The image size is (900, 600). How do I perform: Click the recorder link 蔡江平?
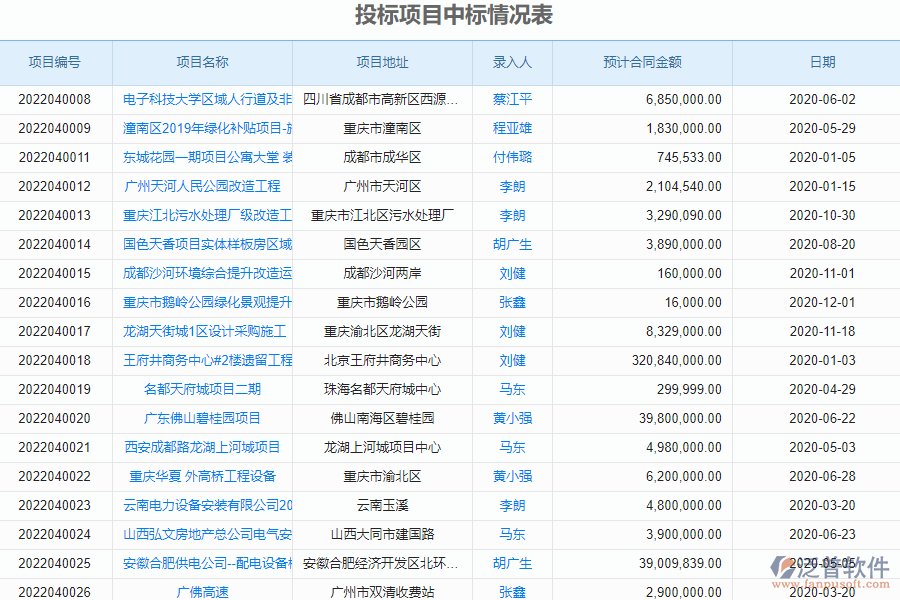click(x=511, y=99)
